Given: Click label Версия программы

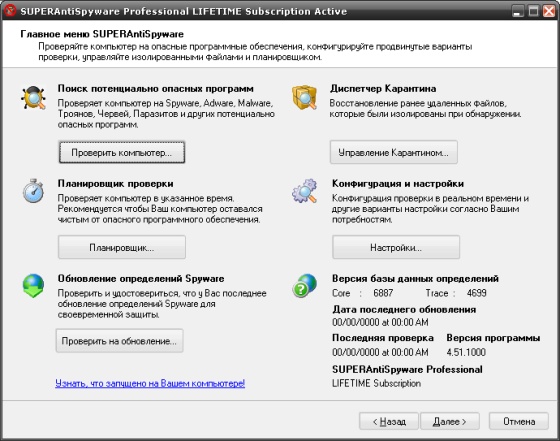Looking at the screenshot, I should coord(493,338).
